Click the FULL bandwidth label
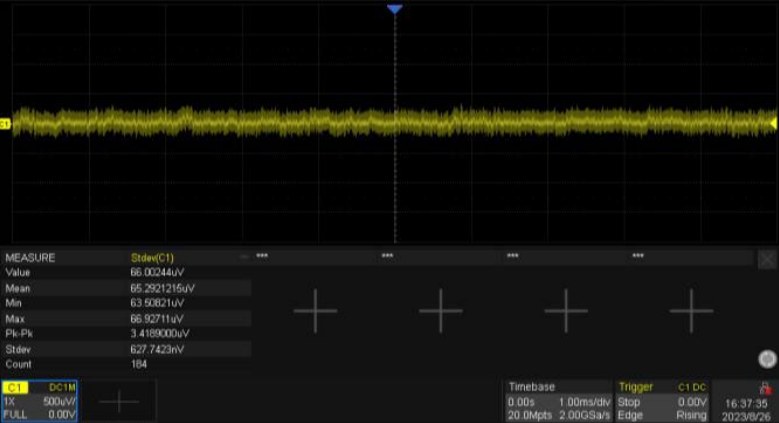The height and width of the screenshot is (423, 779). tap(15, 415)
